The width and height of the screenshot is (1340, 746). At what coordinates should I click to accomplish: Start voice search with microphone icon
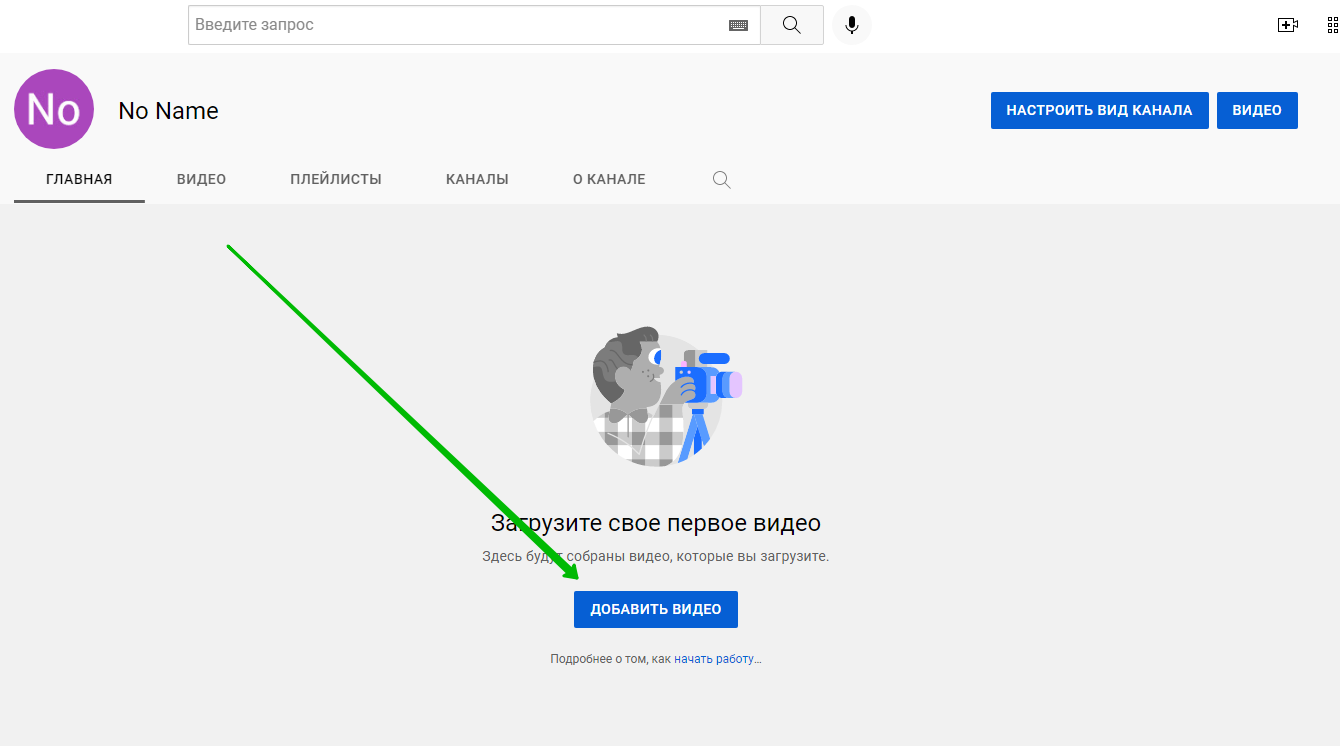(852, 25)
